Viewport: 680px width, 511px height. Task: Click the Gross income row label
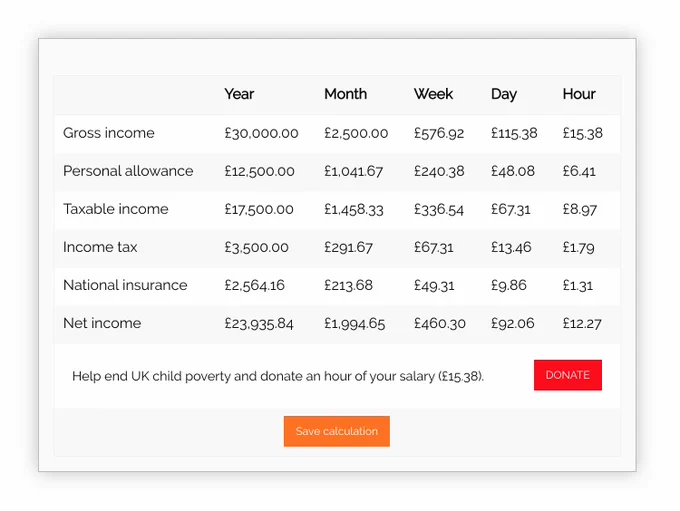tap(108, 133)
